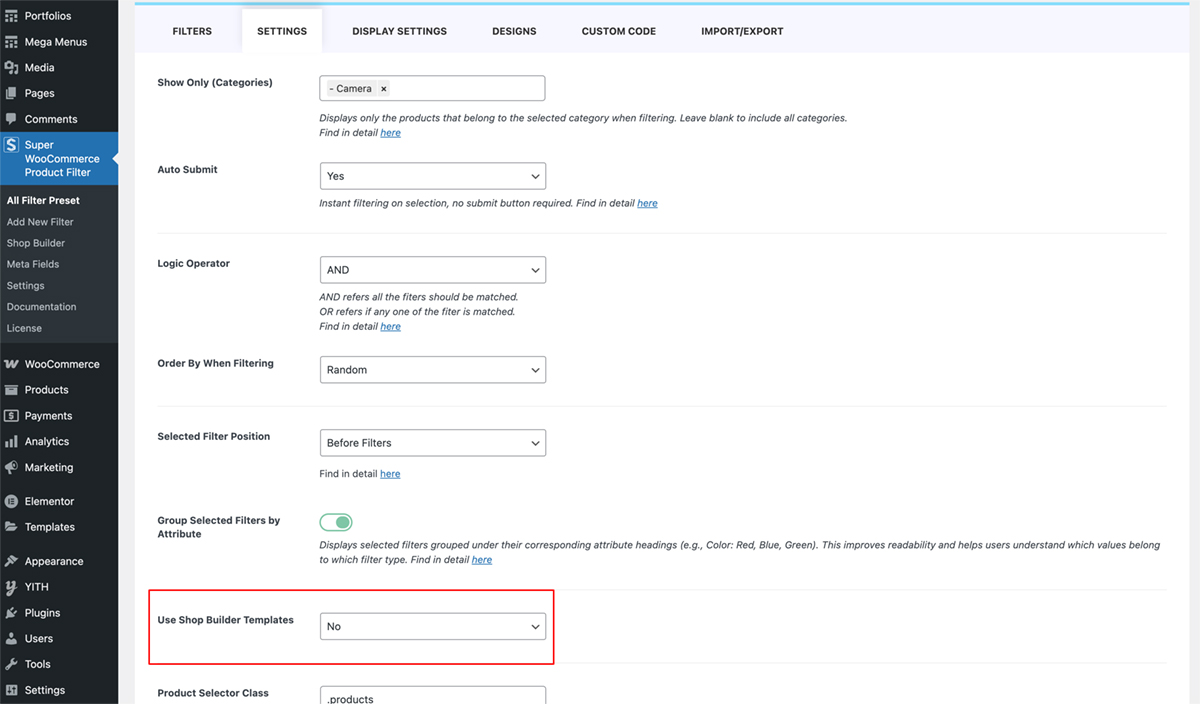1200x704 pixels.
Task: Click the Plugins plug icon
Action: [12, 613]
